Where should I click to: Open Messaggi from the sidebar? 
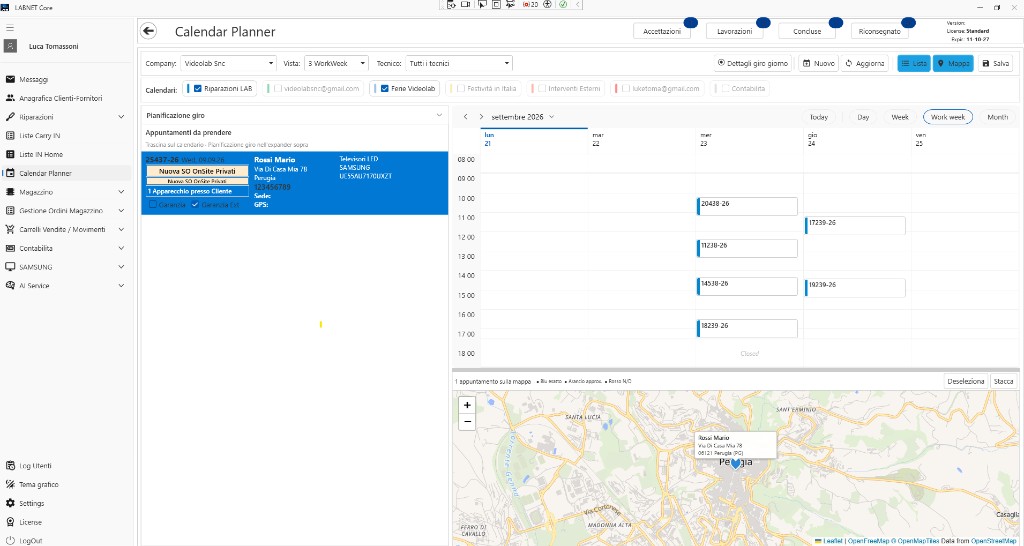(x=33, y=80)
